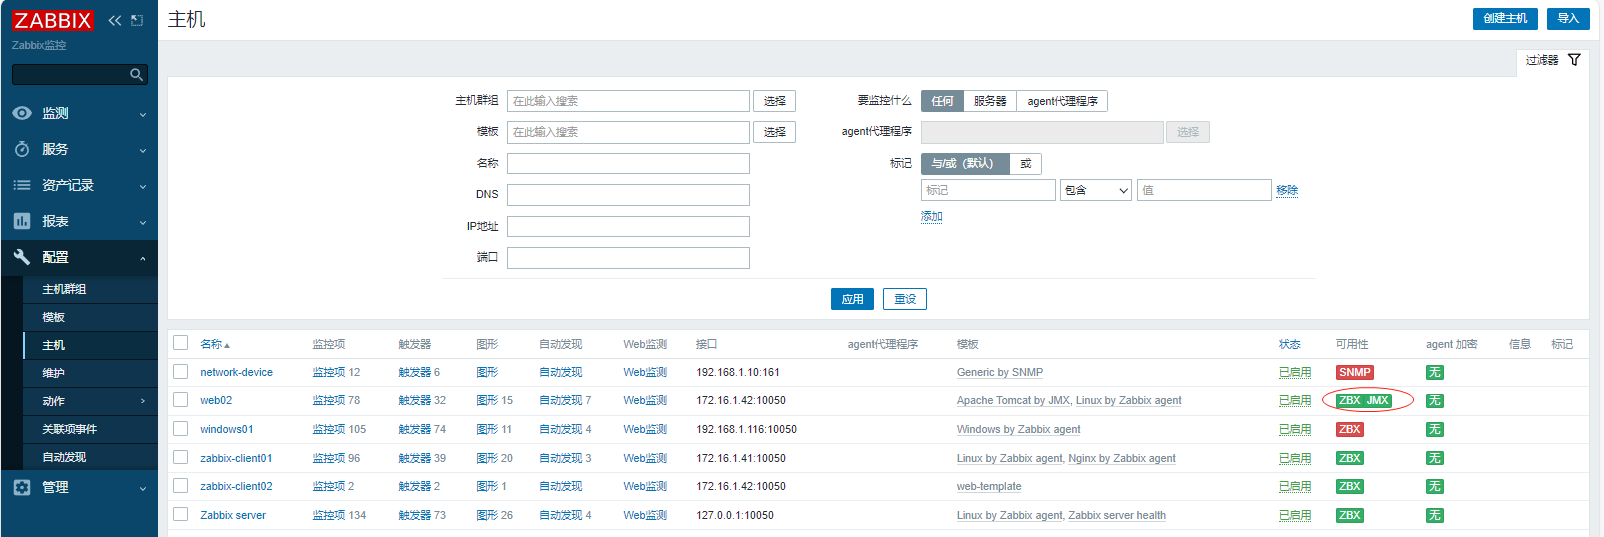1604x537 pixels.
Task: Click the 创建主机 button
Action: tap(1504, 18)
